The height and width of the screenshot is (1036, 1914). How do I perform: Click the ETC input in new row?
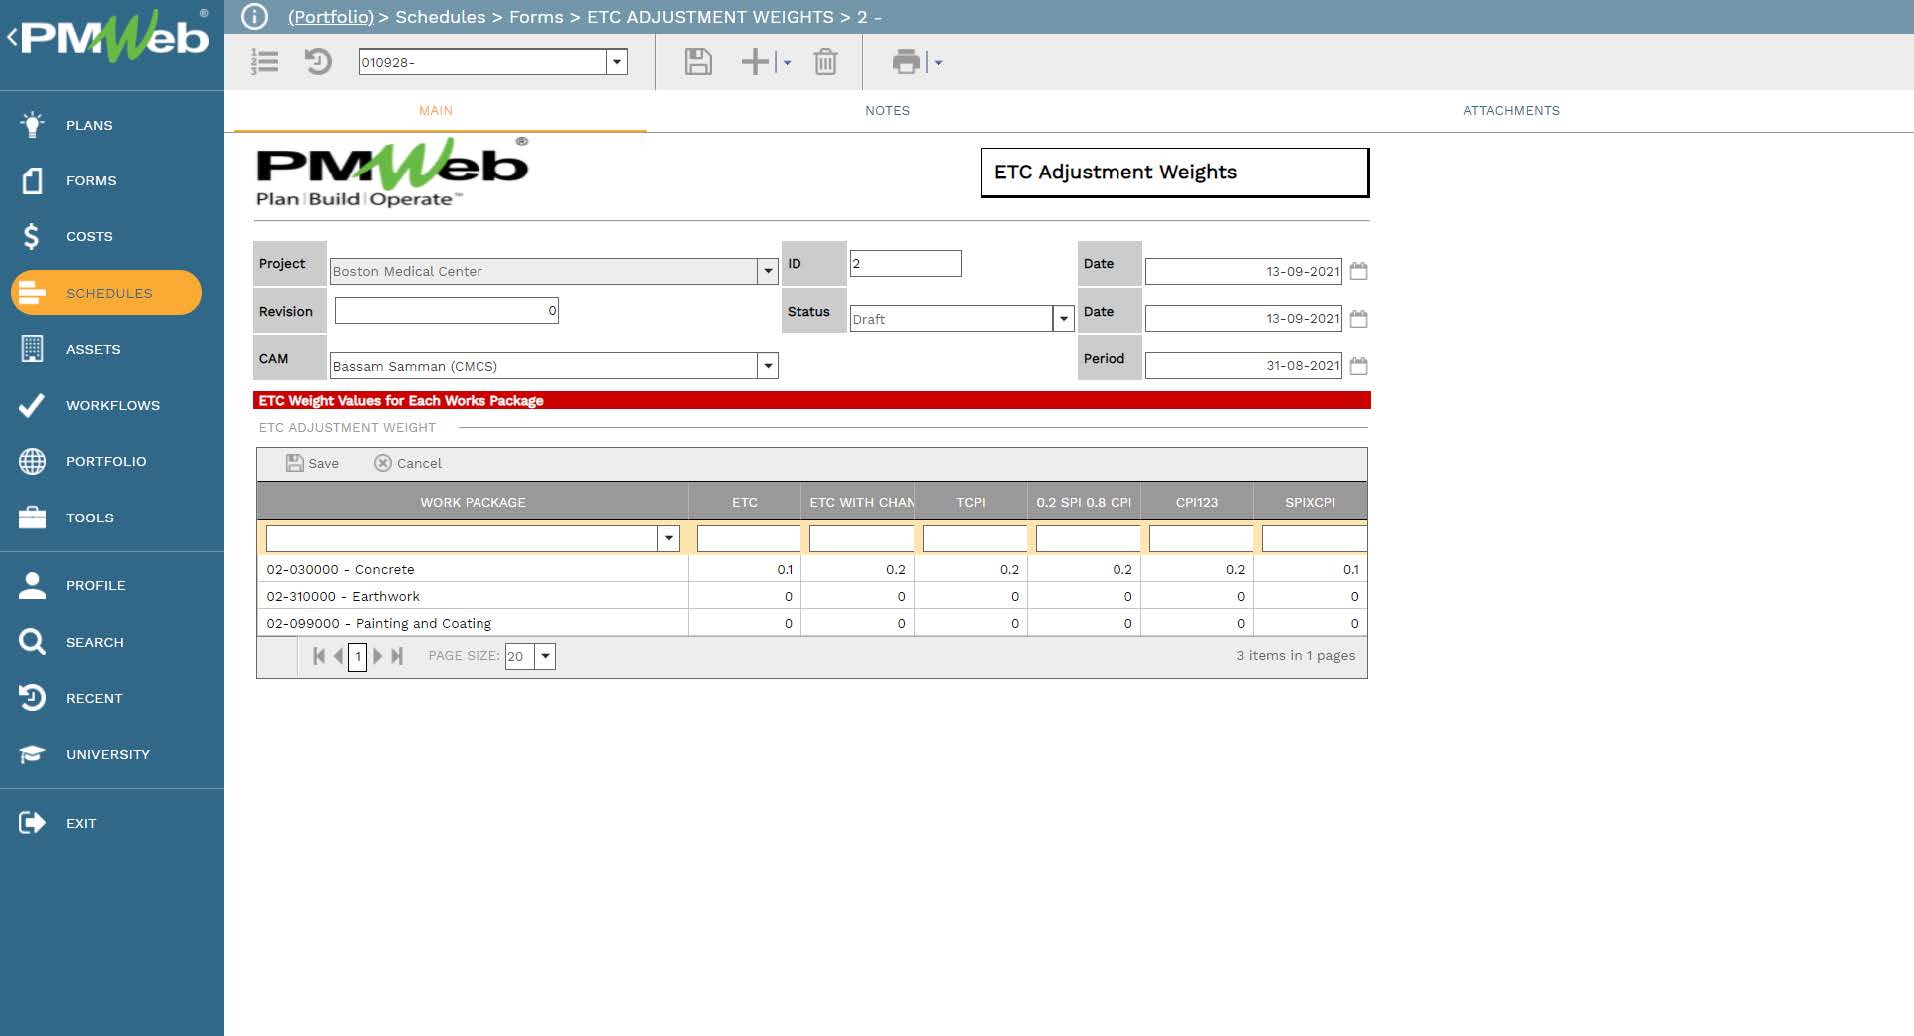(x=748, y=538)
